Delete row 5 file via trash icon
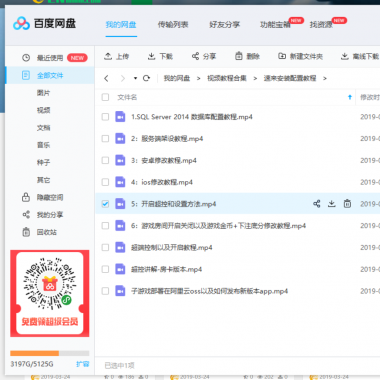This screenshot has height=380, width=380. pos(347,204)
